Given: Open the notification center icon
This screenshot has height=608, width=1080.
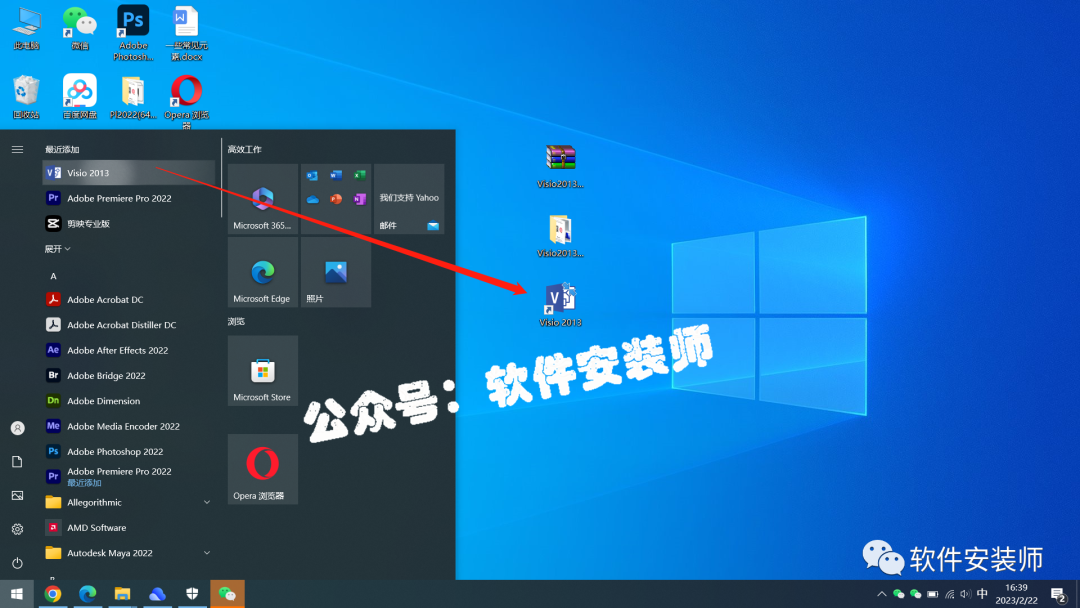Looking at the screenshot, I should click(1059, 594).
